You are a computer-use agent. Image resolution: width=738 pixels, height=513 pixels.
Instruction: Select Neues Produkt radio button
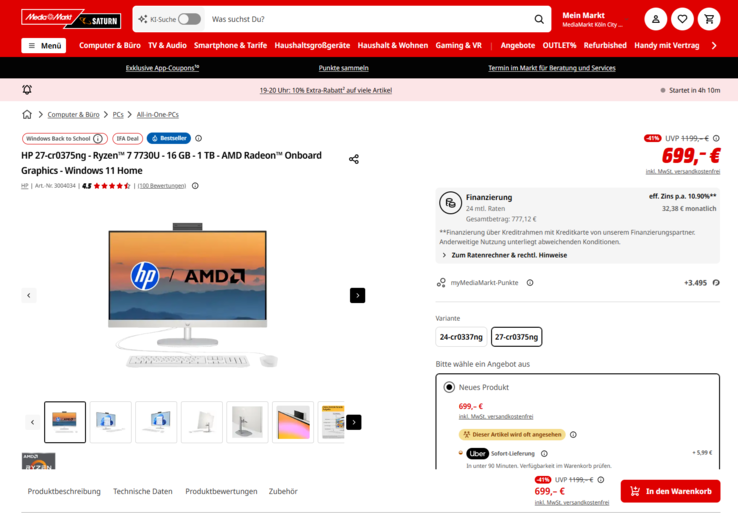pos(449,387)
